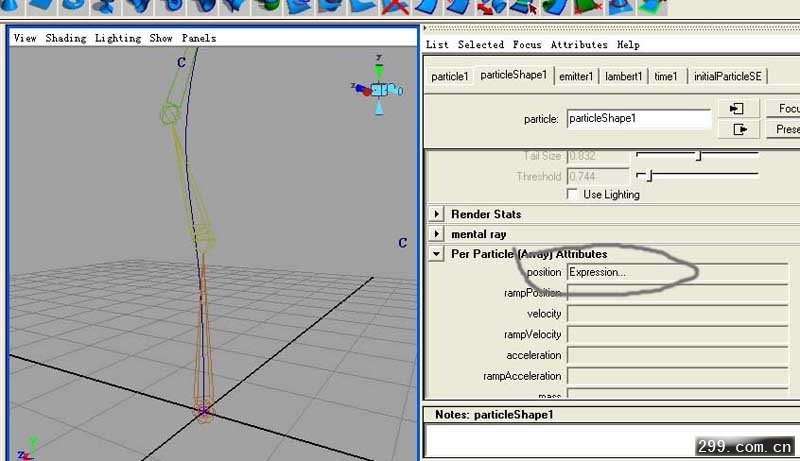The height and width of the screenshot is (461, 800).
Task: Click the green Y cone on view compass
Action: point(379,70)
